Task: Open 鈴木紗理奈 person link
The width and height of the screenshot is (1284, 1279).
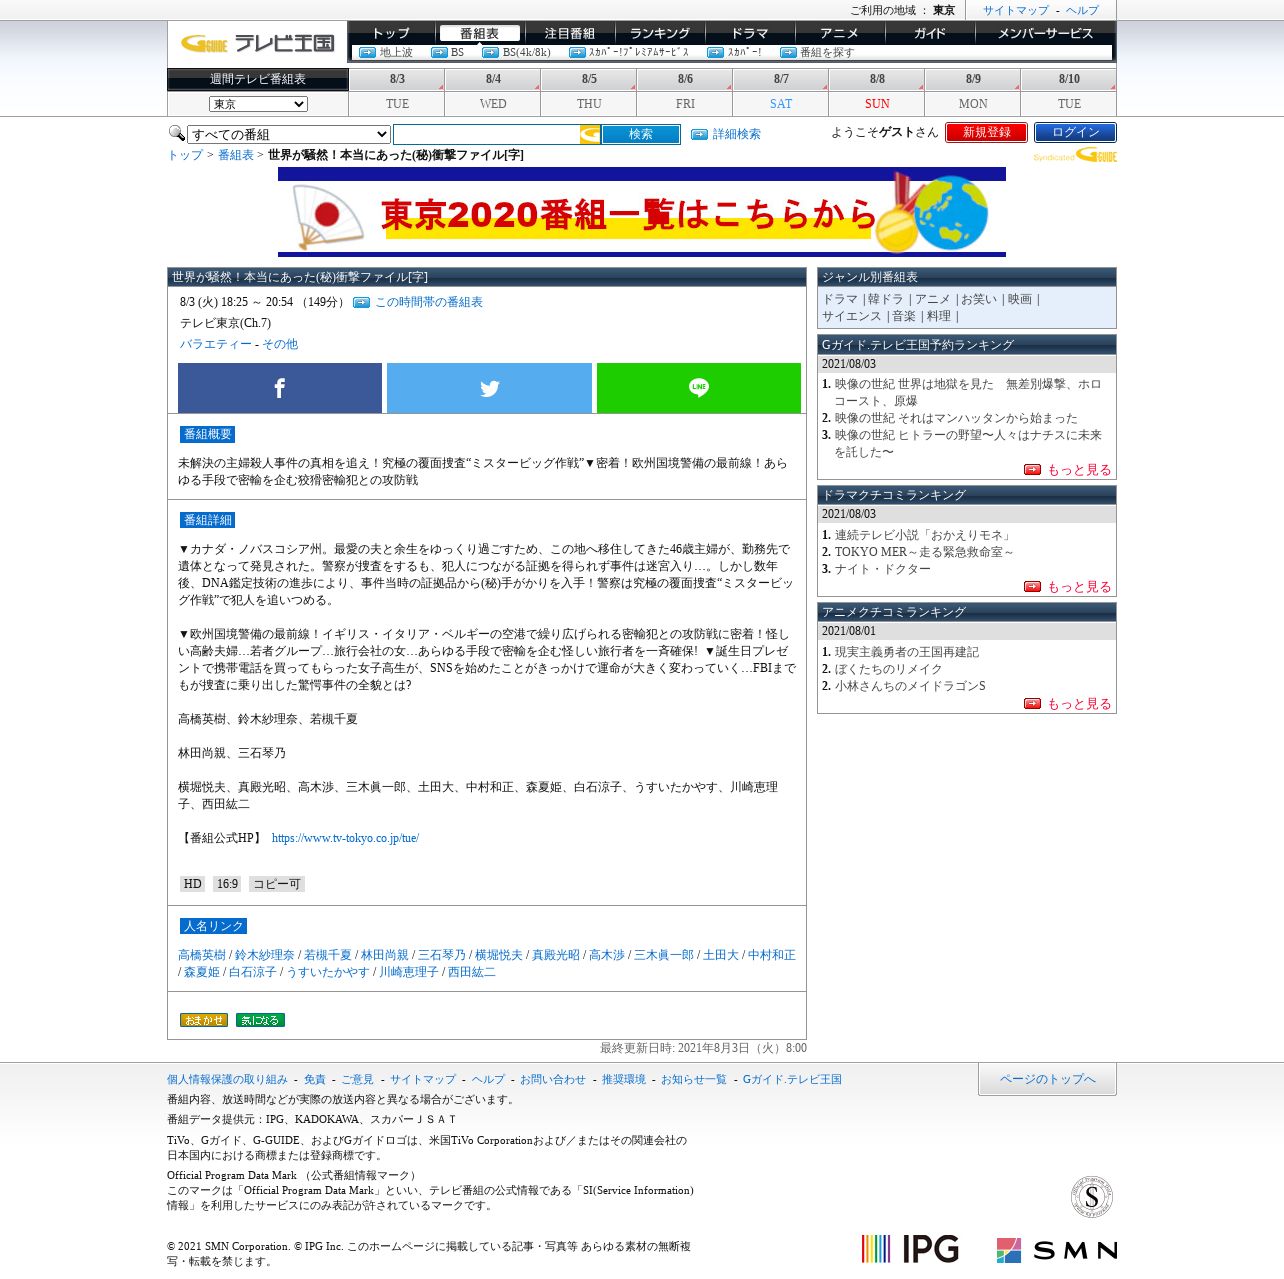Action: point(265,955)
